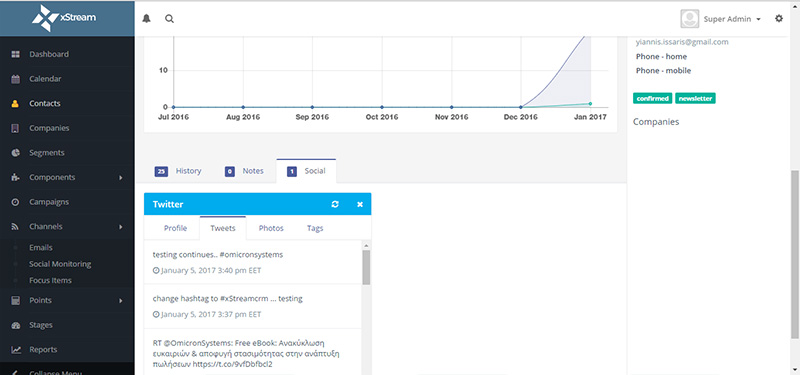Click the Dashboard sidebar icon
Screen dimensions: 800x375
coord(15,54)
